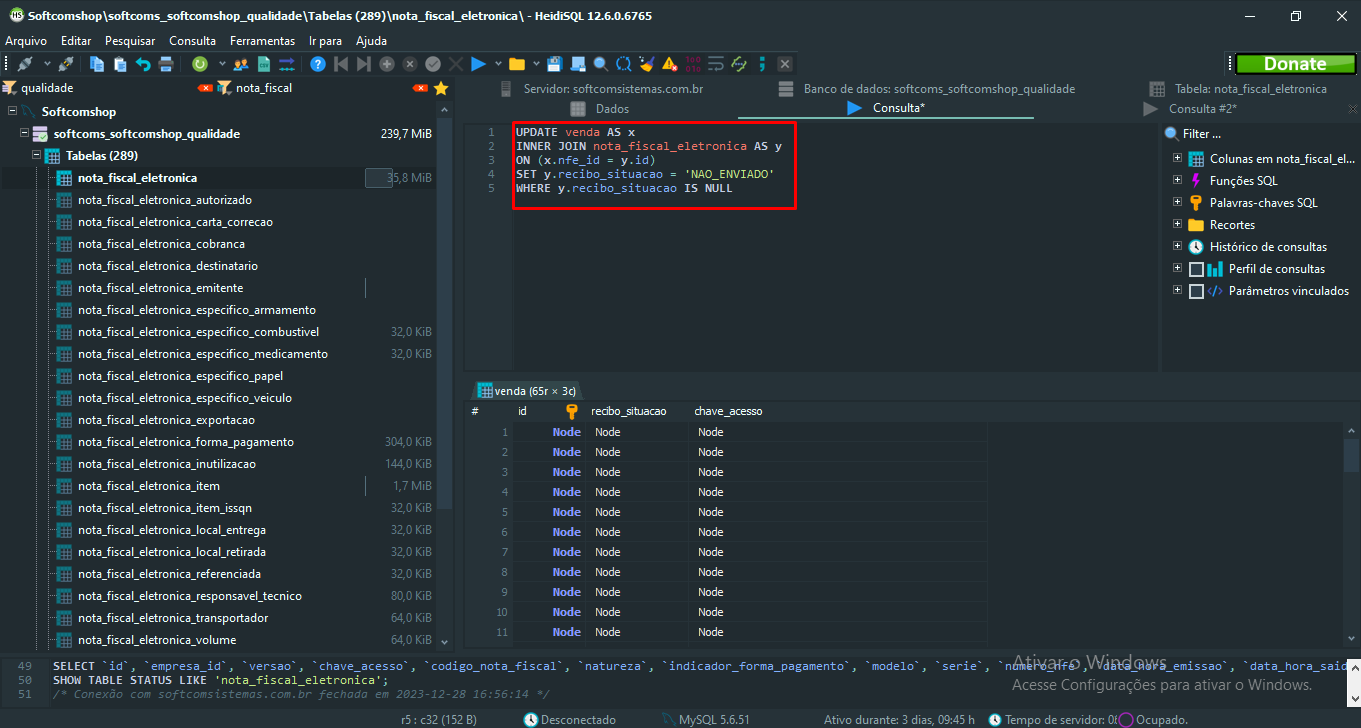Enable the Perfil de consultas checkbox
The image size is (1361, 728).
click(1196, 269)
